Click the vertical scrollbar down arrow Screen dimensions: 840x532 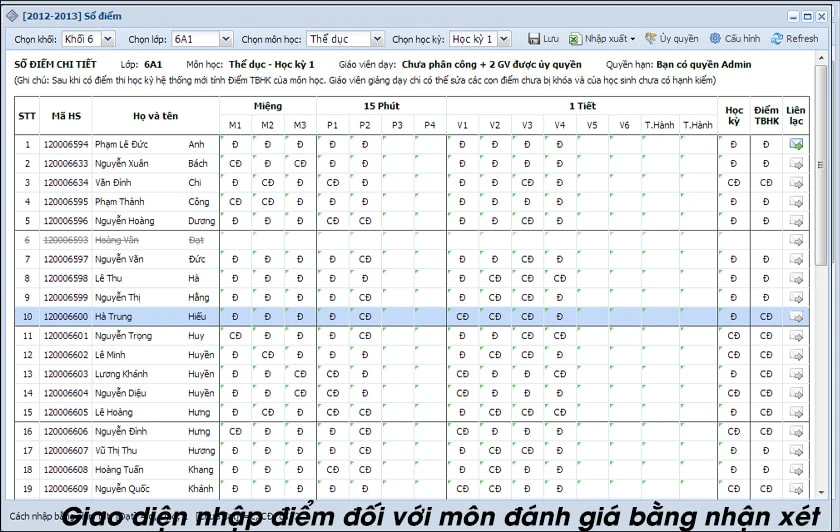click(821, 493)
